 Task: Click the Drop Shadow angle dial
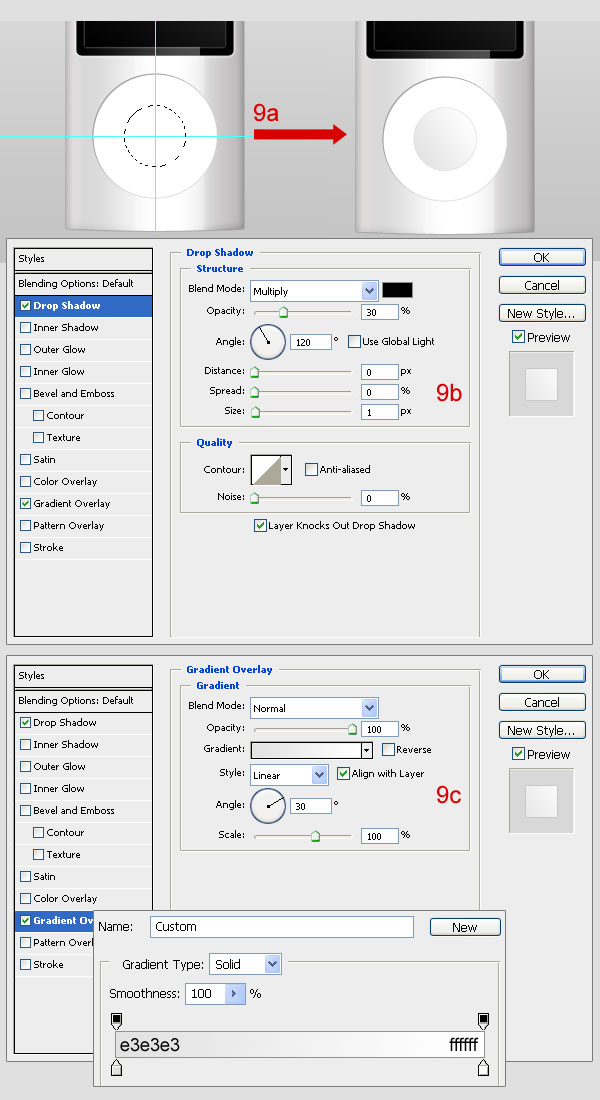(267, 342)
